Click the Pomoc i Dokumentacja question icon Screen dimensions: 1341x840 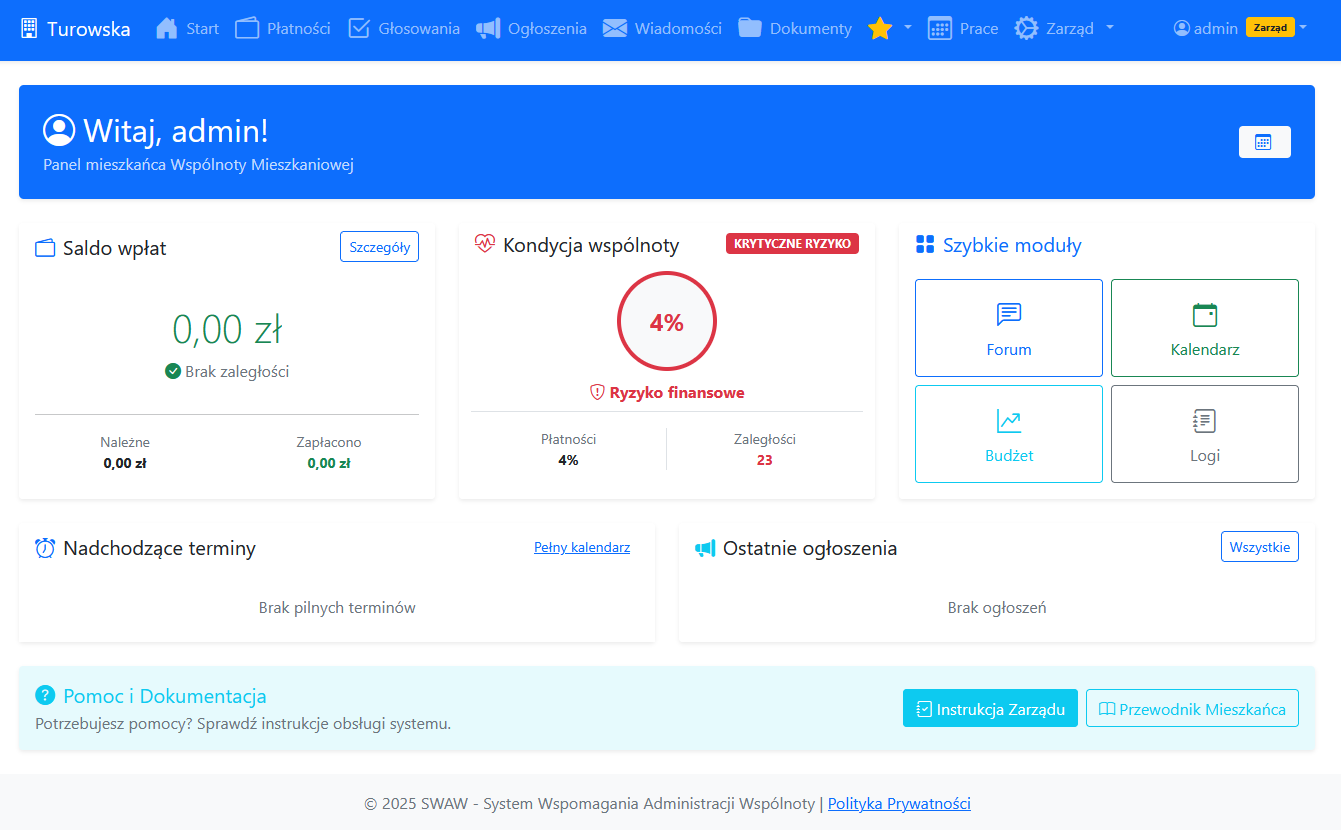tap(45, 695)
